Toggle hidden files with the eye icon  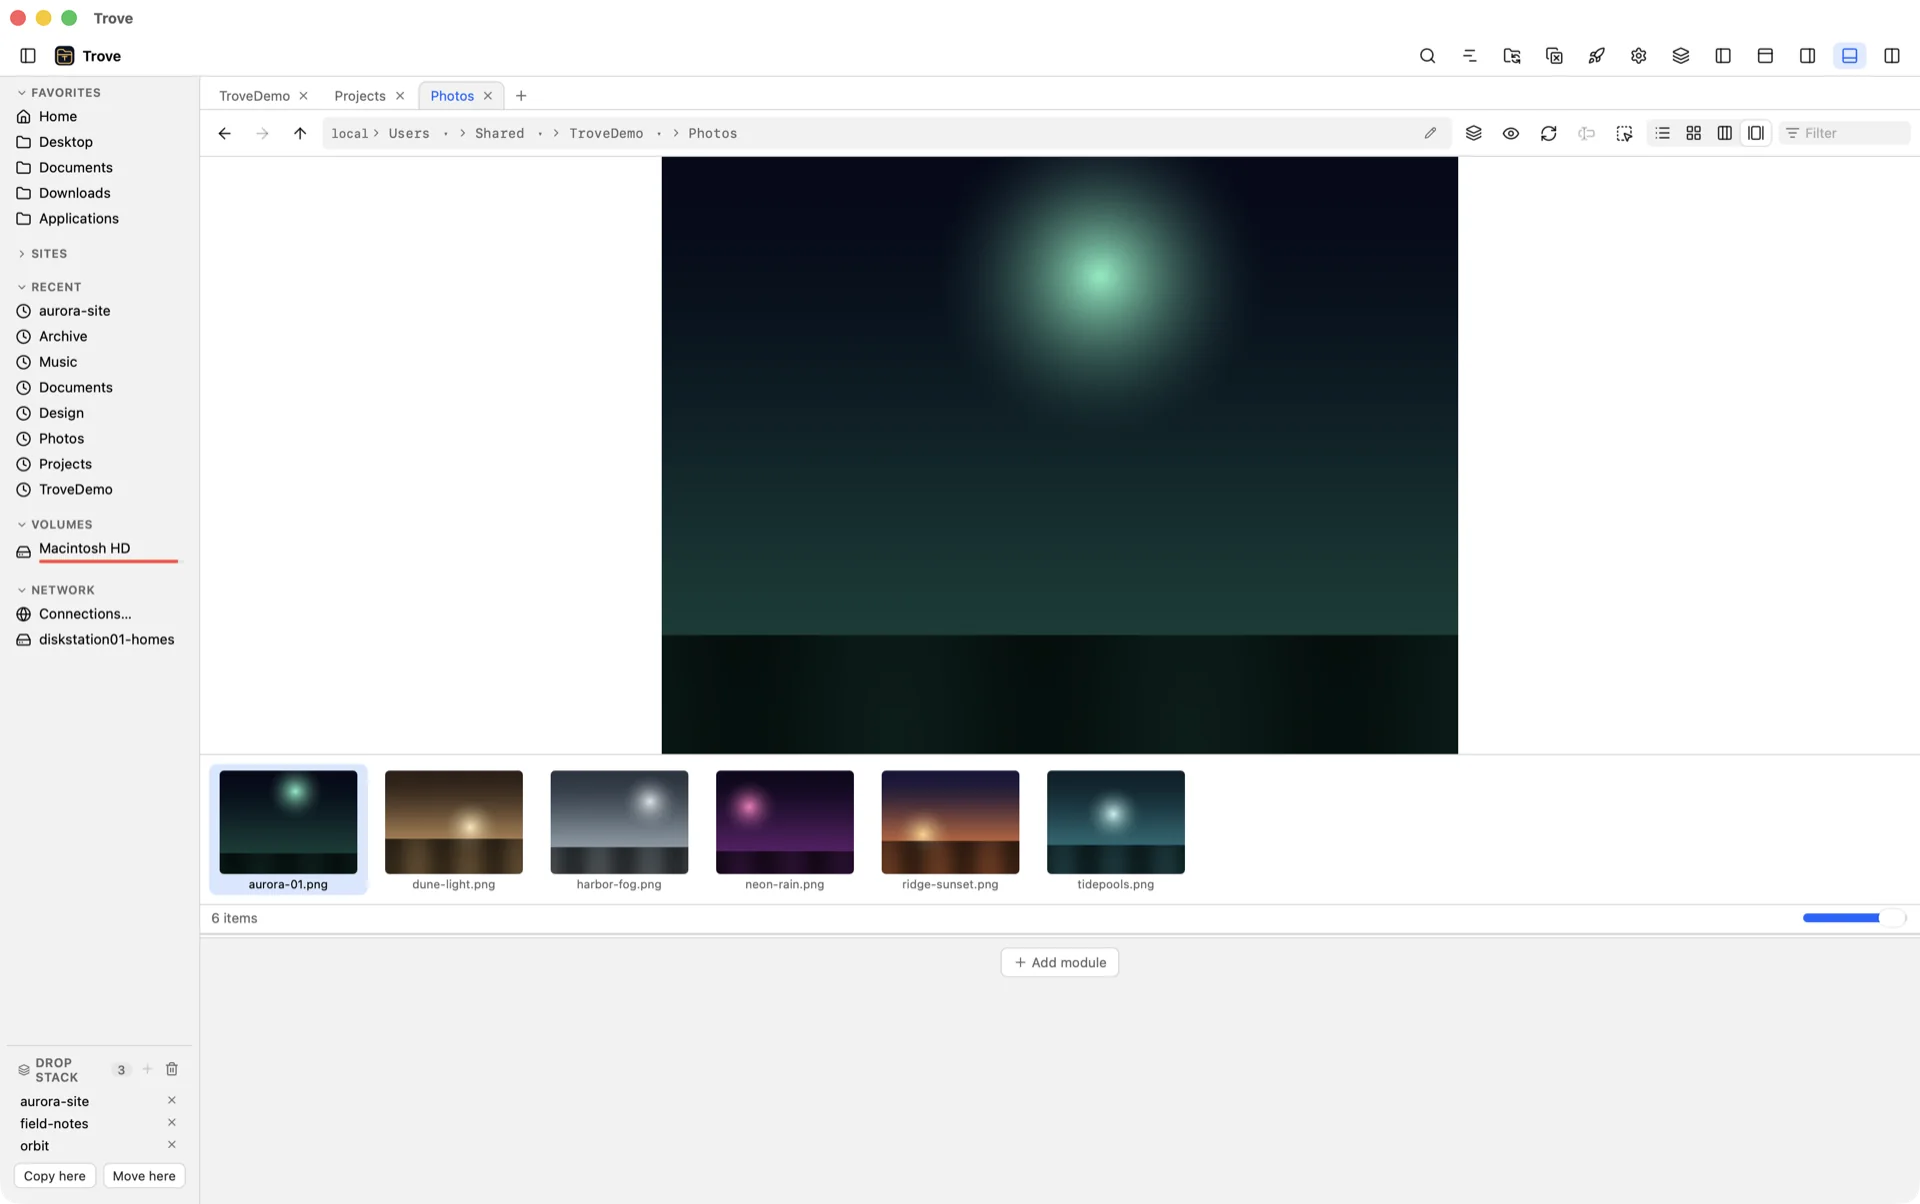pyautogui.click(x=1511, y=133)
